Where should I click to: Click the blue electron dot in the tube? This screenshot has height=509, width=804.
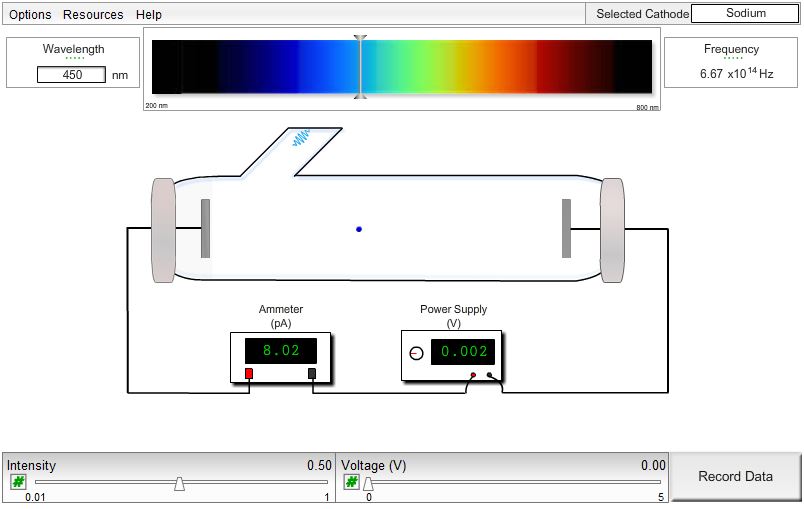(x=359, y=229)
